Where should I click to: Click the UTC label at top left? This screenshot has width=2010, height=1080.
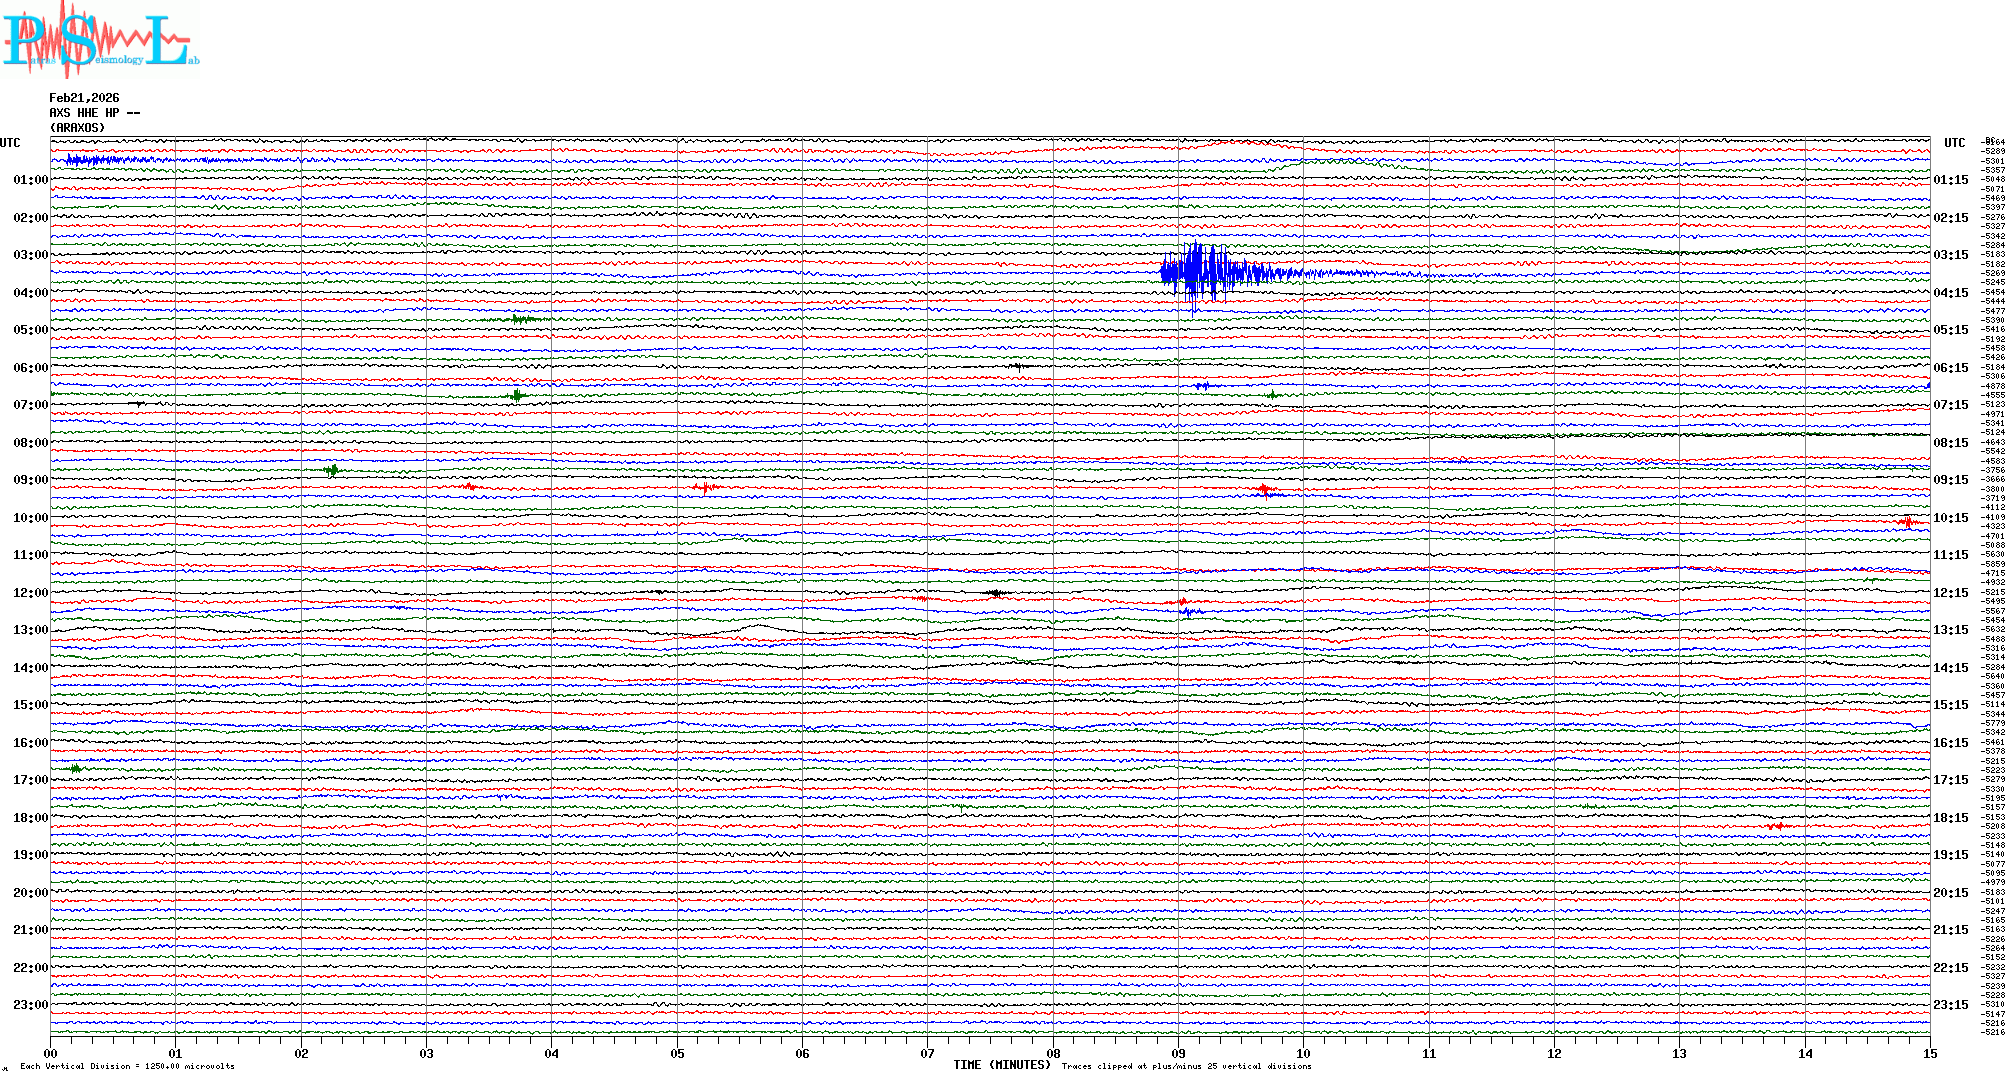click(10, 143)
